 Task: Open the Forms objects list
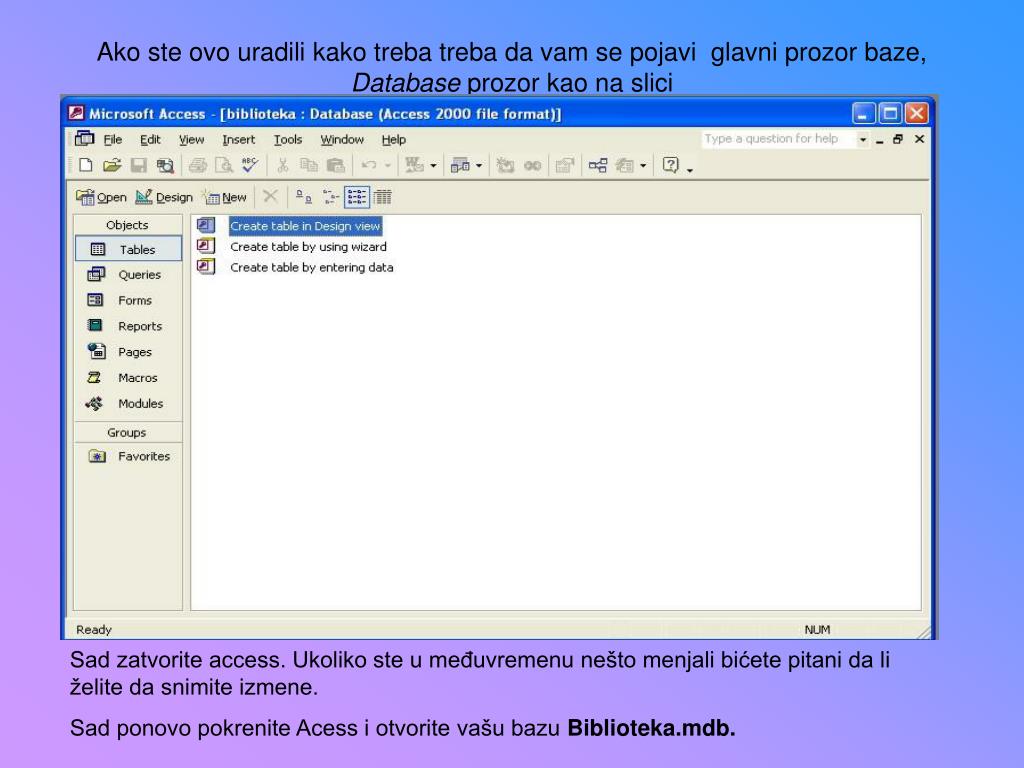[x=134, y=300]
